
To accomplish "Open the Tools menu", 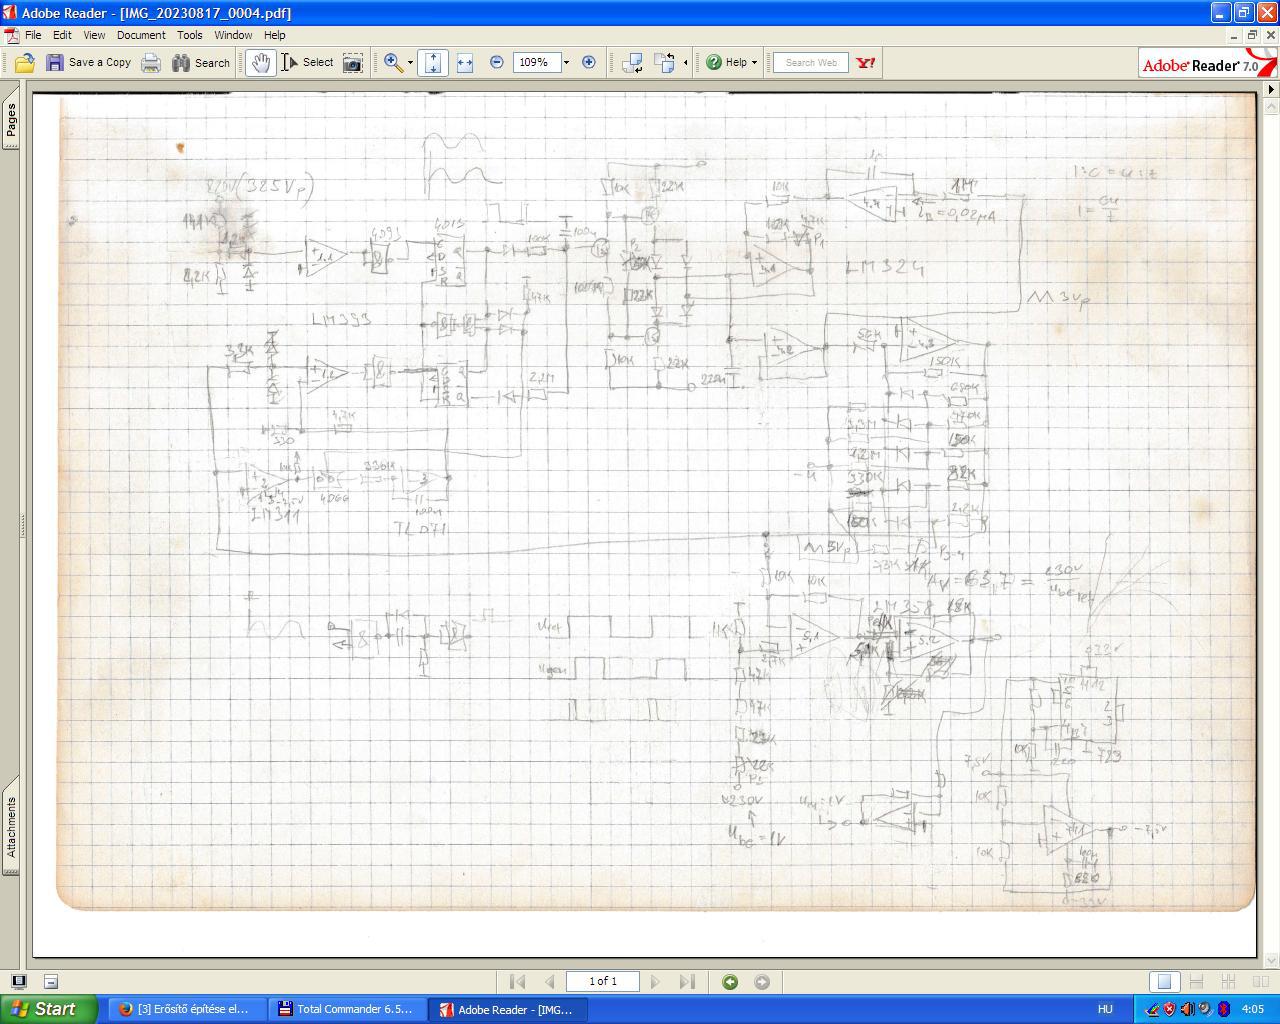I will click(190, 35).
